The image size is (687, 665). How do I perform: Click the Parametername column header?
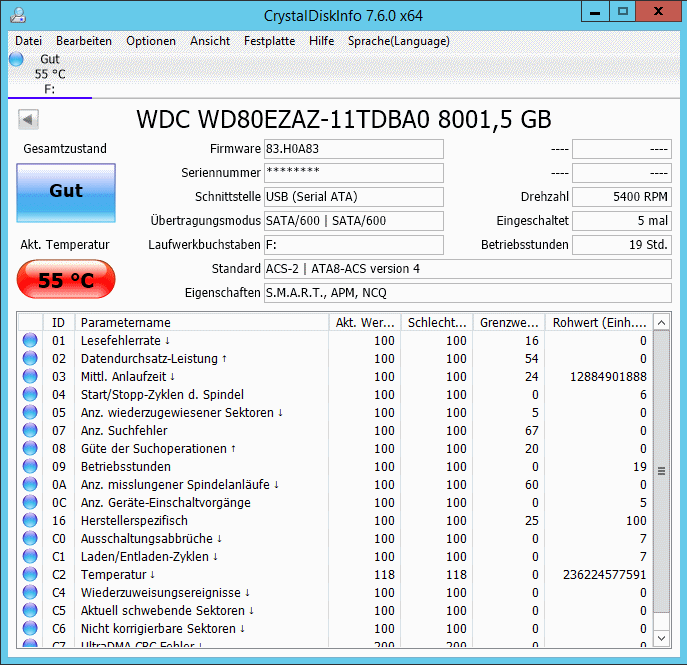pyautogui.click(x=202, y=322)
